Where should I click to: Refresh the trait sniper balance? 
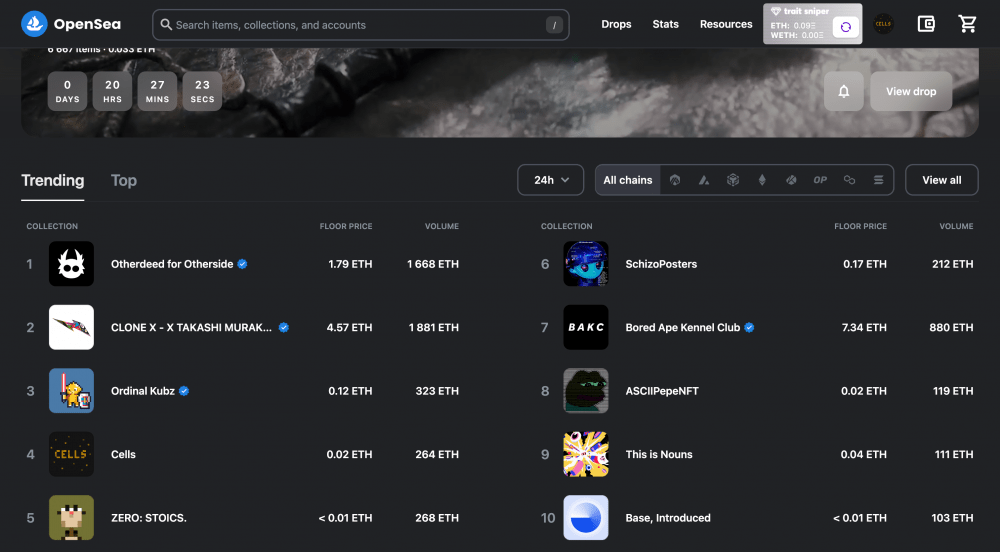coord(846,27)
